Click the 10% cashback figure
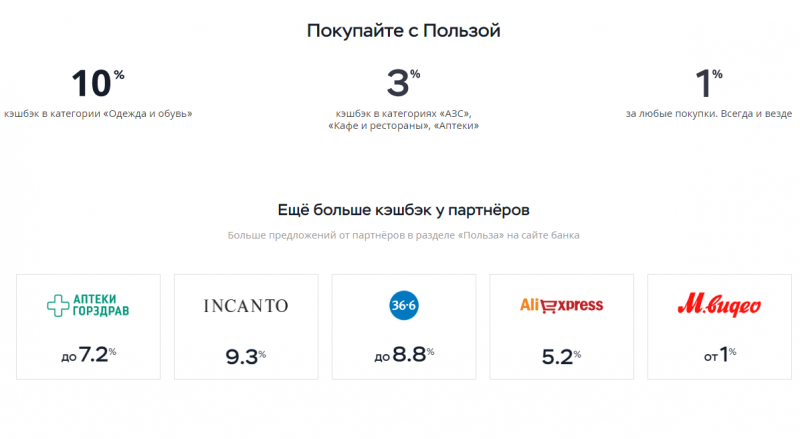 click(98, 83)
